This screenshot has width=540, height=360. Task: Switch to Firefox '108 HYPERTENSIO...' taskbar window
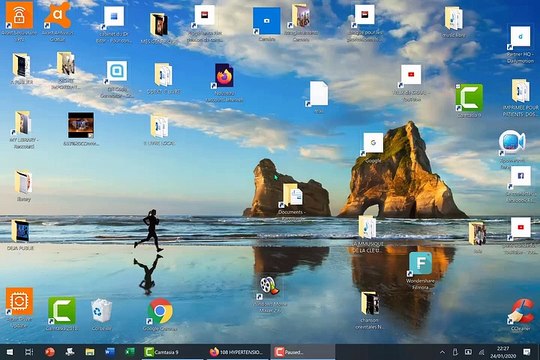click(237, 352)
